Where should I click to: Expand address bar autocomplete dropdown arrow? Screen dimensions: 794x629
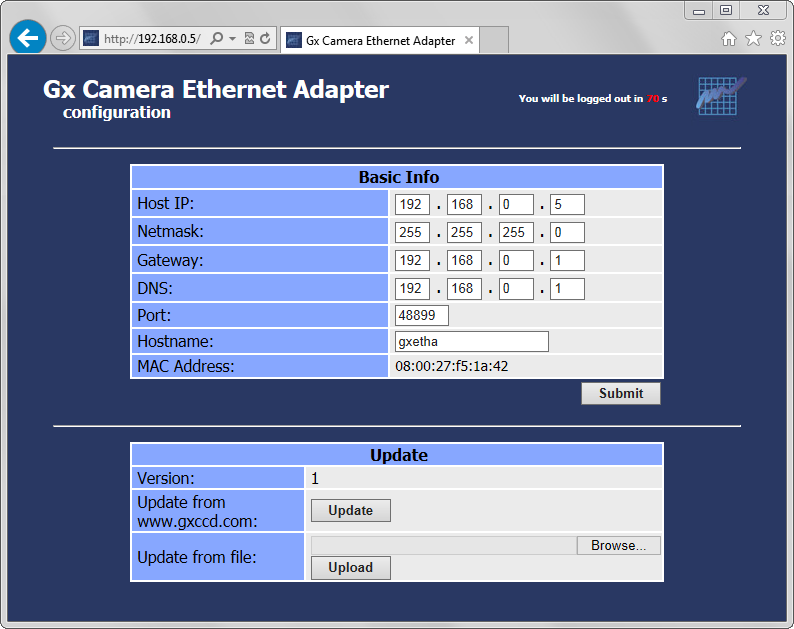tap(232, 39)
